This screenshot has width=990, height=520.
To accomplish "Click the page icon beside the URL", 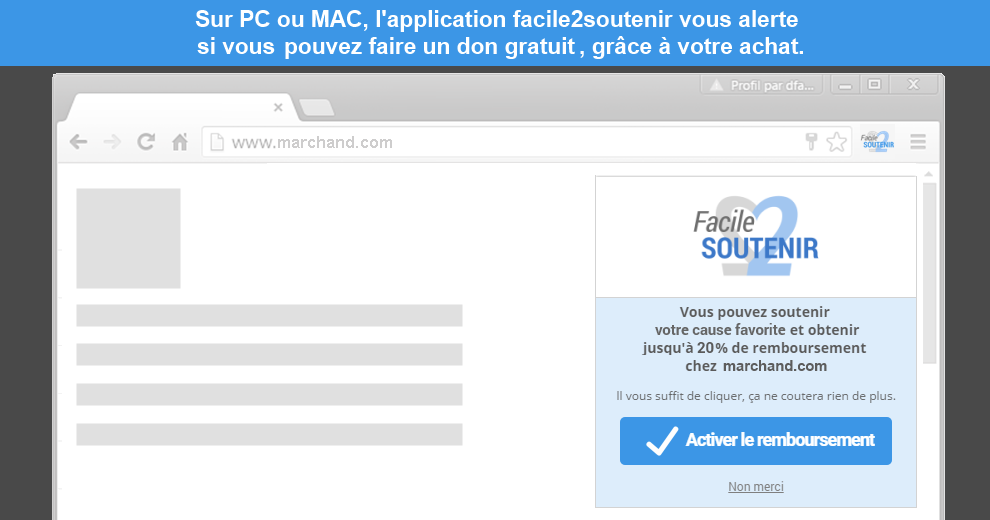I will (x=217, y=142).
